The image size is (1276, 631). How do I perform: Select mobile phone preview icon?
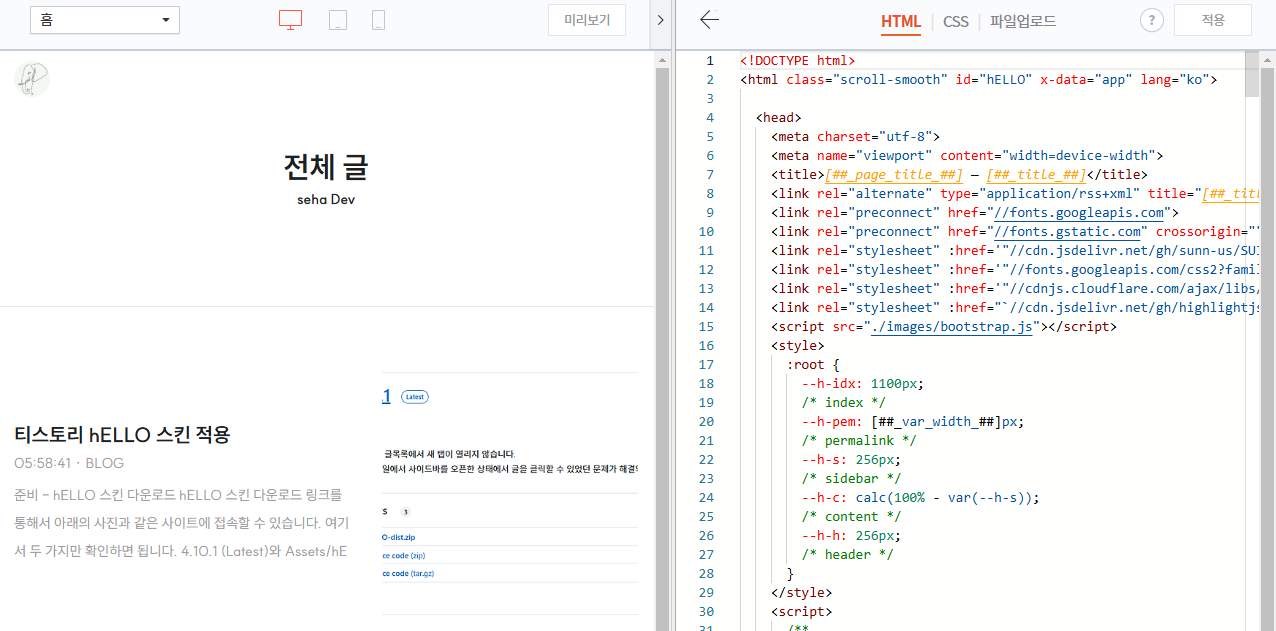click(x=378, y=20)
